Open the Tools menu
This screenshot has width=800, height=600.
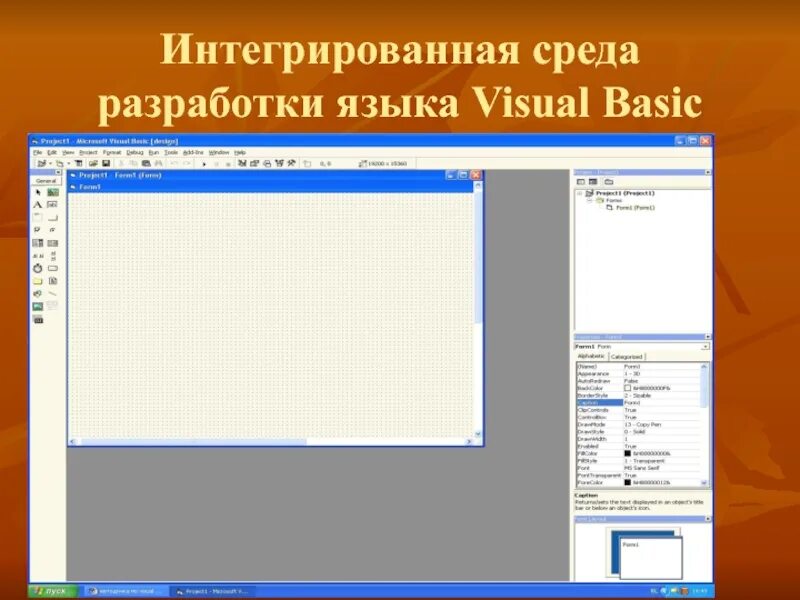pos(171,152)
